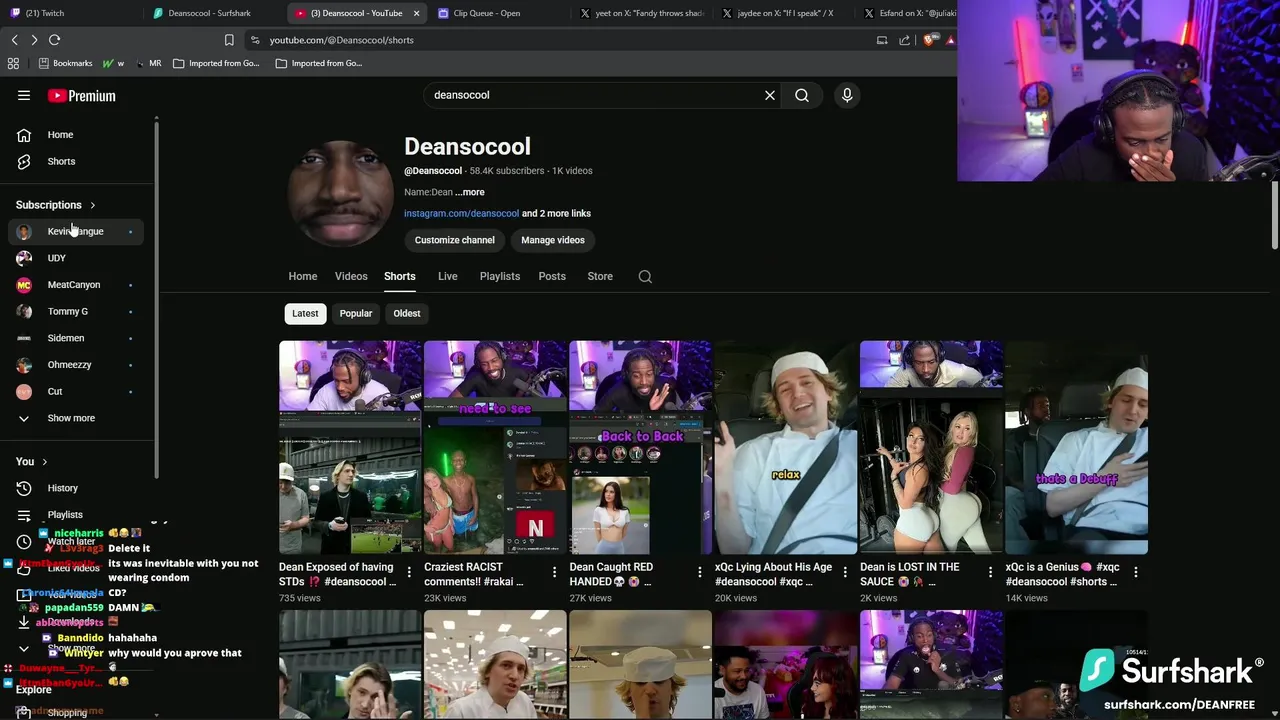Click the page vertical scrollbar
The image size is (1280, 720).
click(x=1275, y=215)
